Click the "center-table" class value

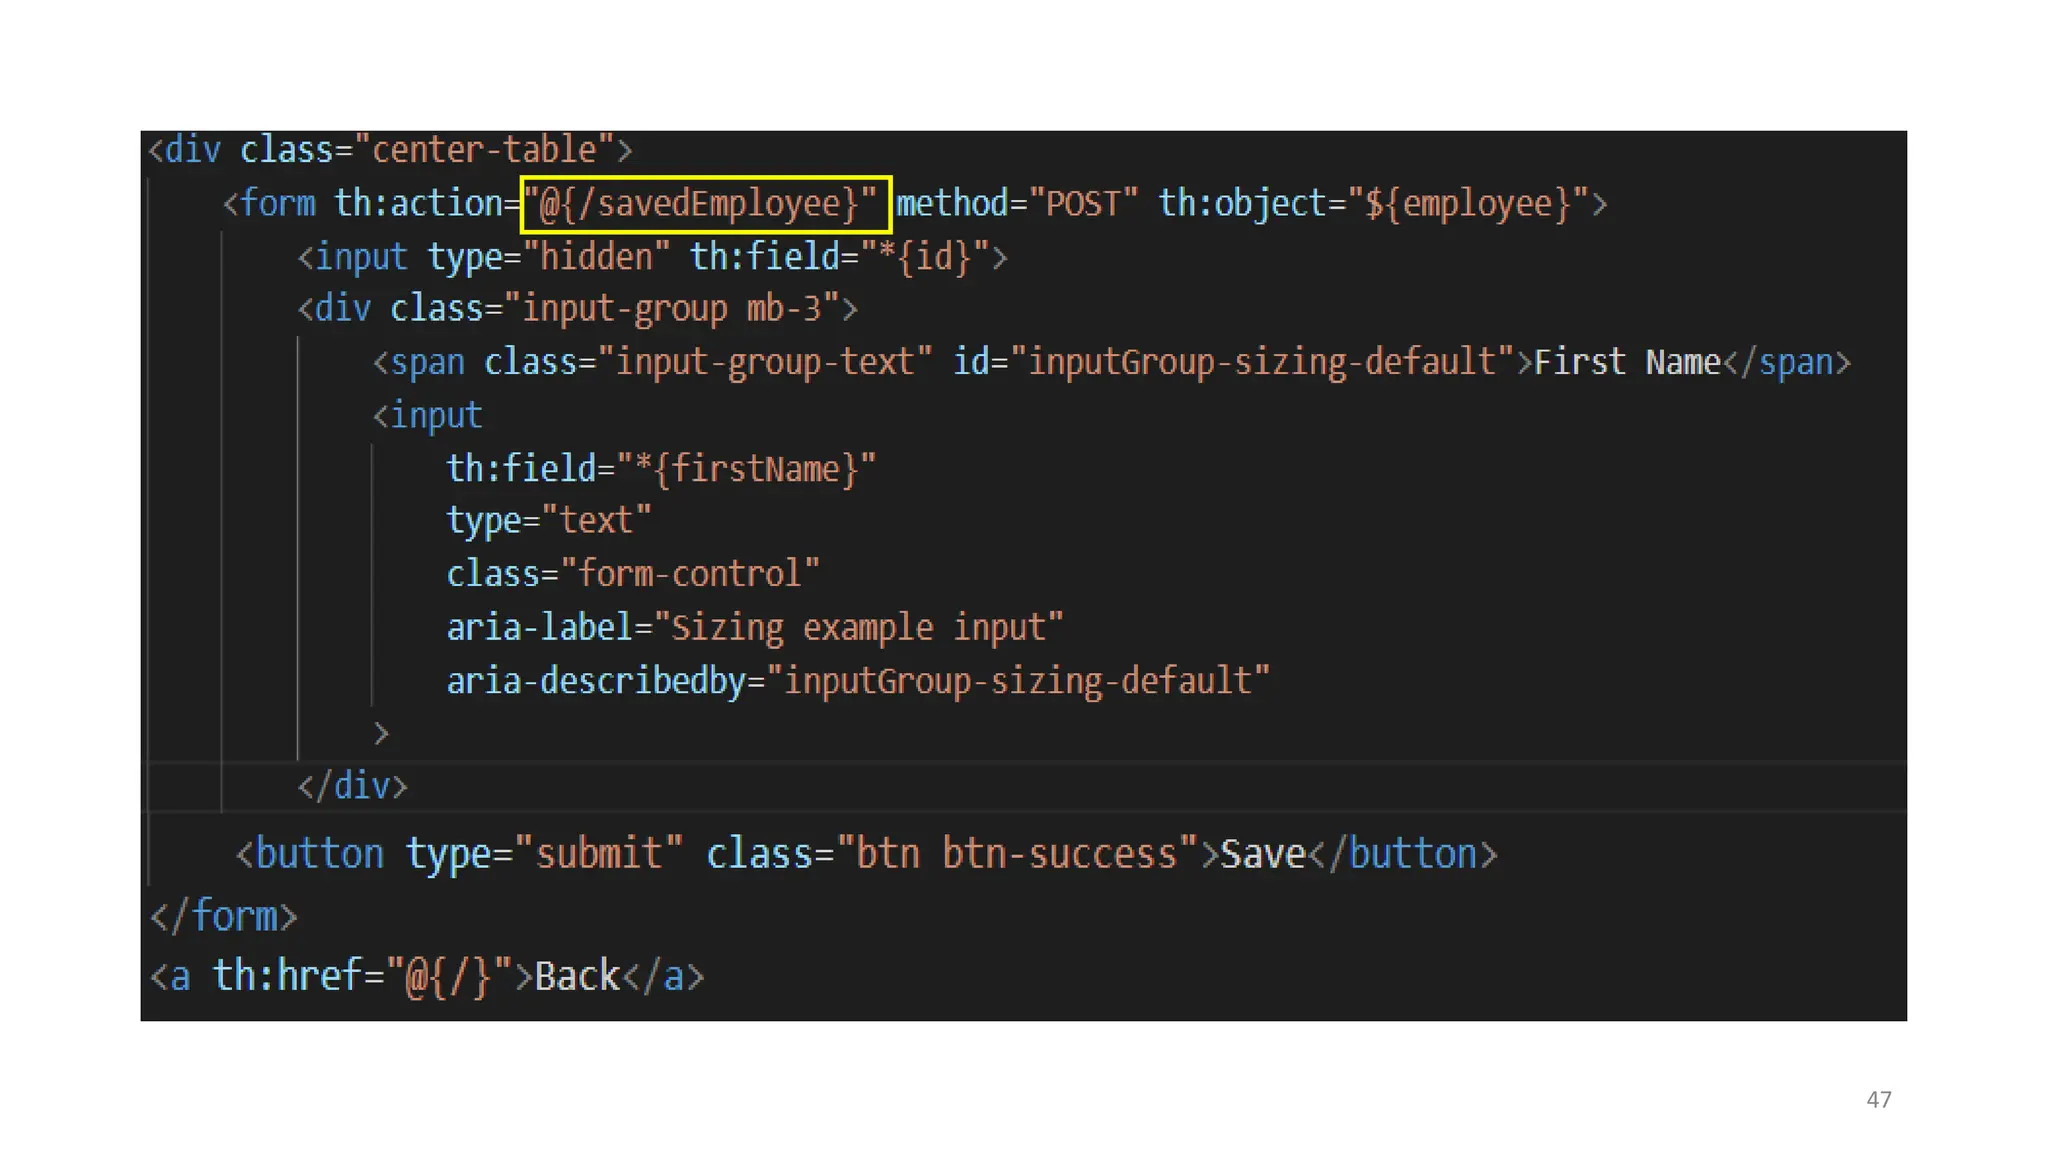coord(485,150)
